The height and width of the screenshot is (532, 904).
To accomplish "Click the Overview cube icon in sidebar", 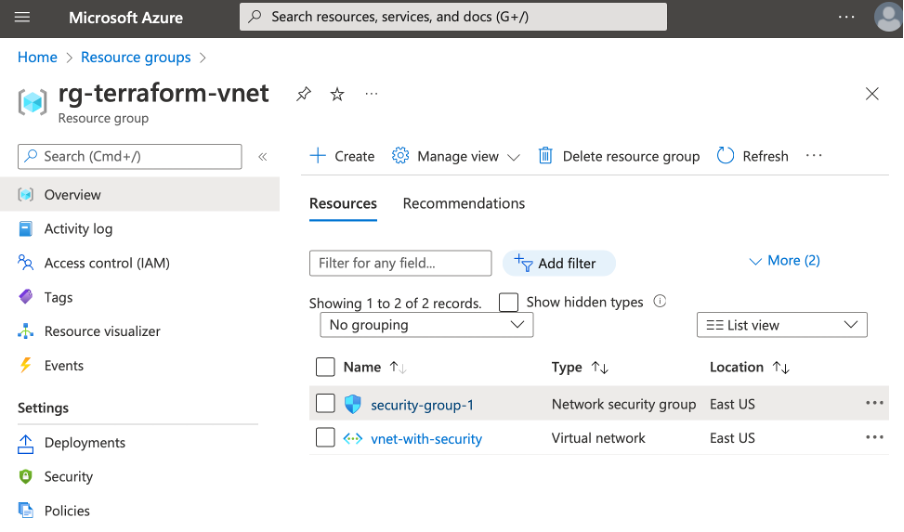I will click(x=25, y=195).
